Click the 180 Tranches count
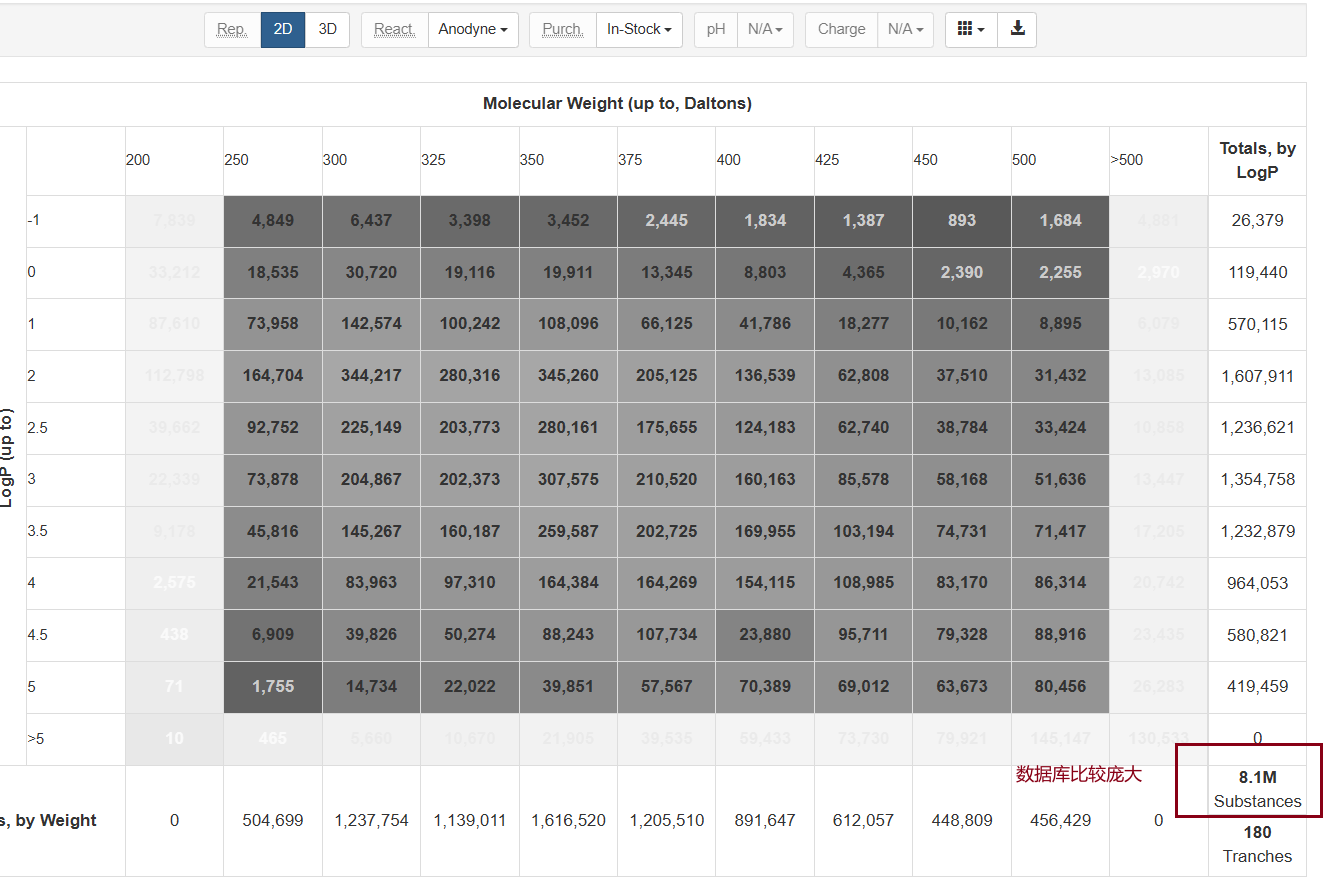Screen dimensions: 1328x884 [x=1257, y=844]
